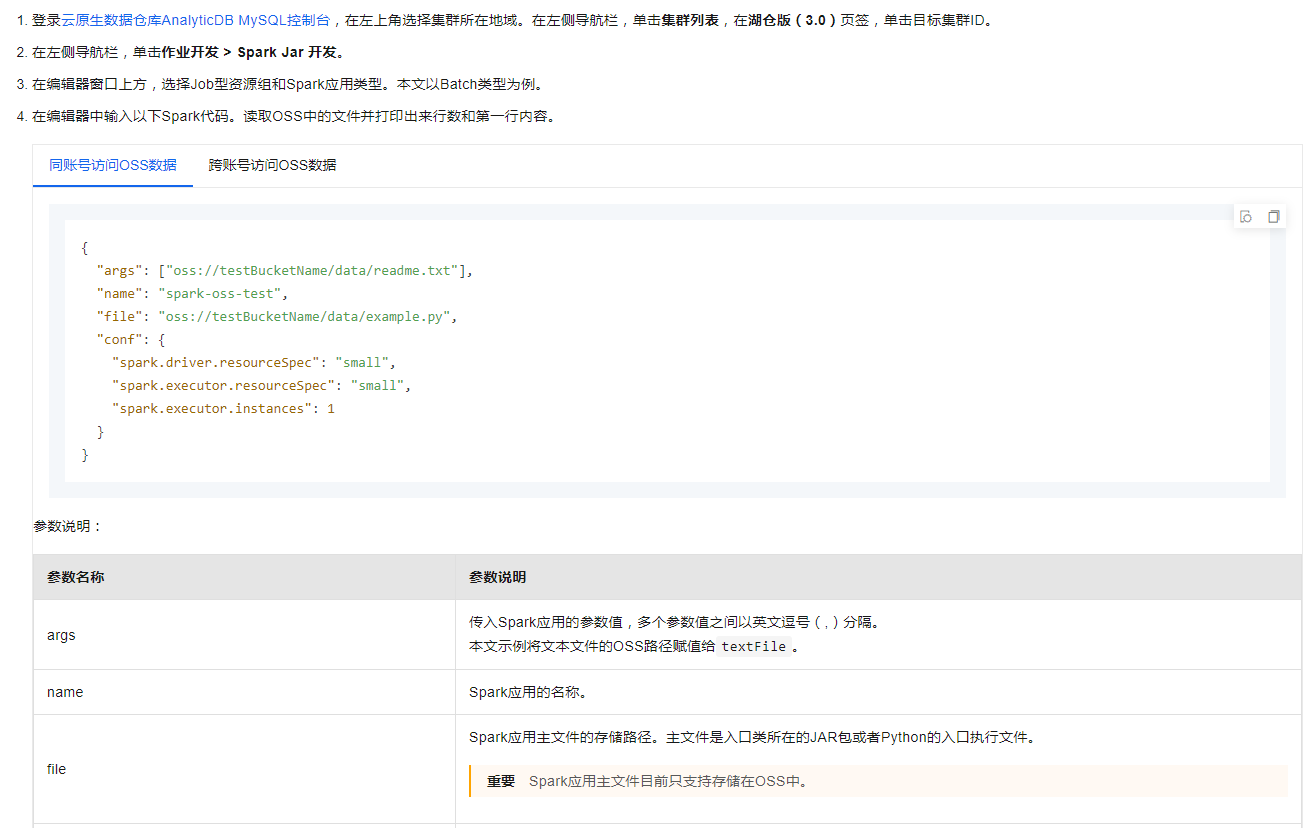Click the "name": "spark-oss-test" code line
The image size is (1304, 828).
[192, 293]
